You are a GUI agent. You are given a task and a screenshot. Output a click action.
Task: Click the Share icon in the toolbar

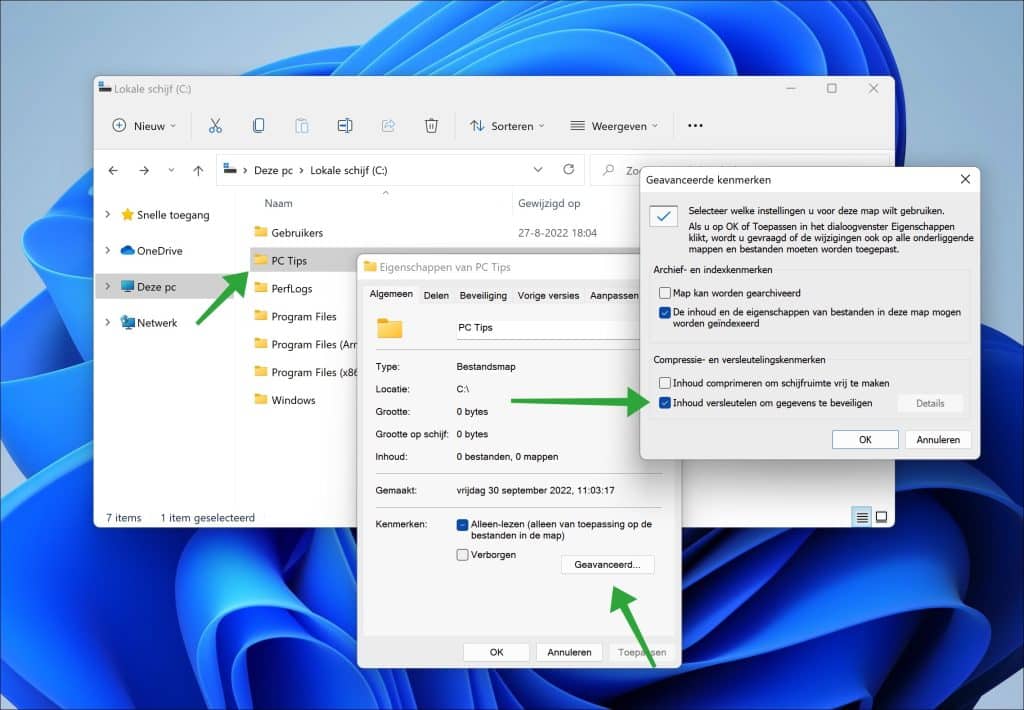tap(388, 125)
